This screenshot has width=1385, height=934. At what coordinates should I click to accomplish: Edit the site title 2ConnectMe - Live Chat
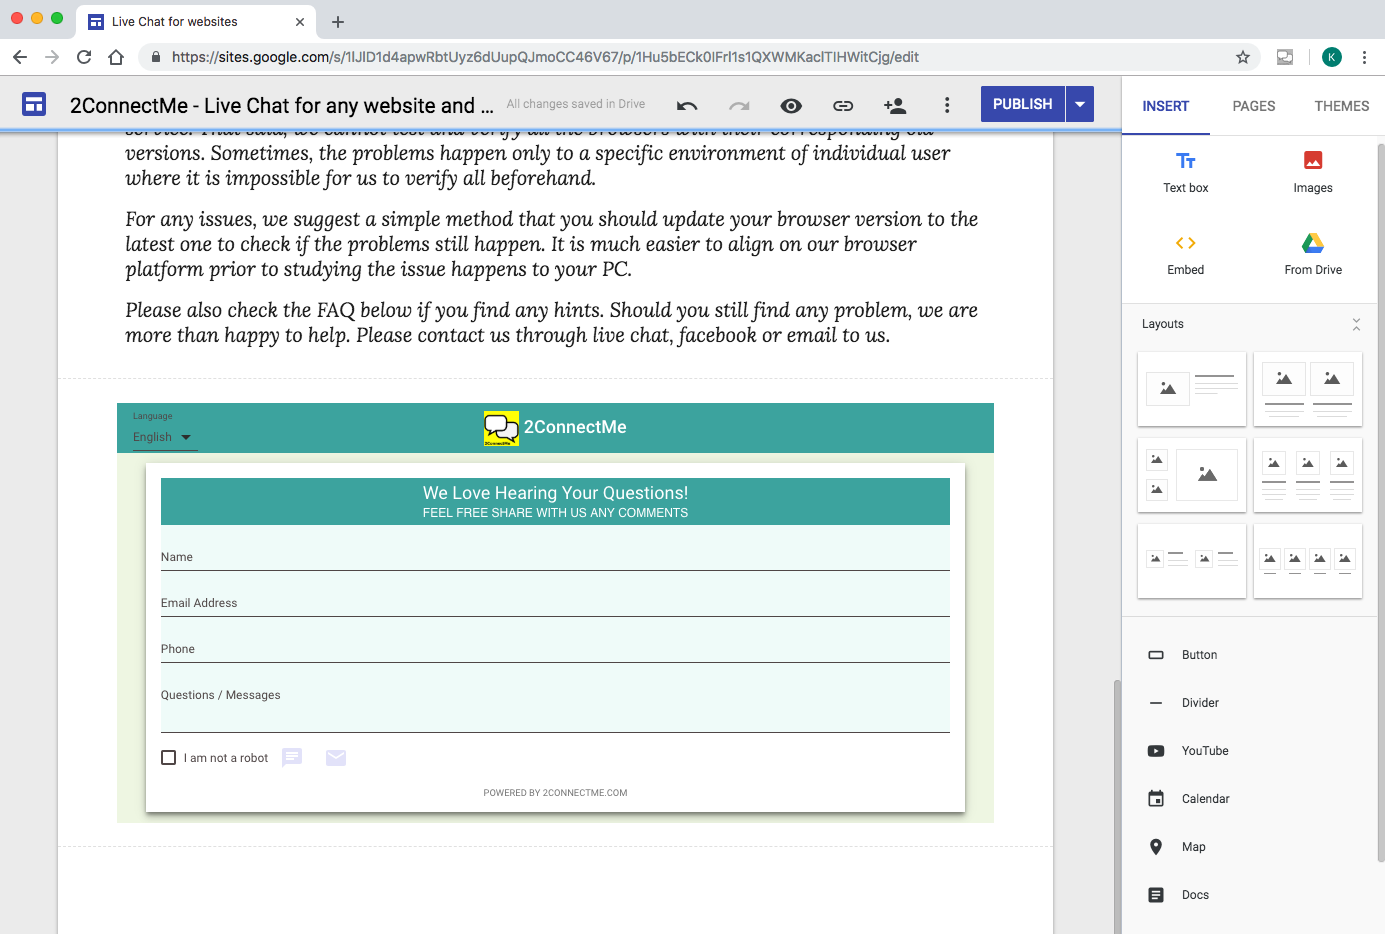[281, 105]
